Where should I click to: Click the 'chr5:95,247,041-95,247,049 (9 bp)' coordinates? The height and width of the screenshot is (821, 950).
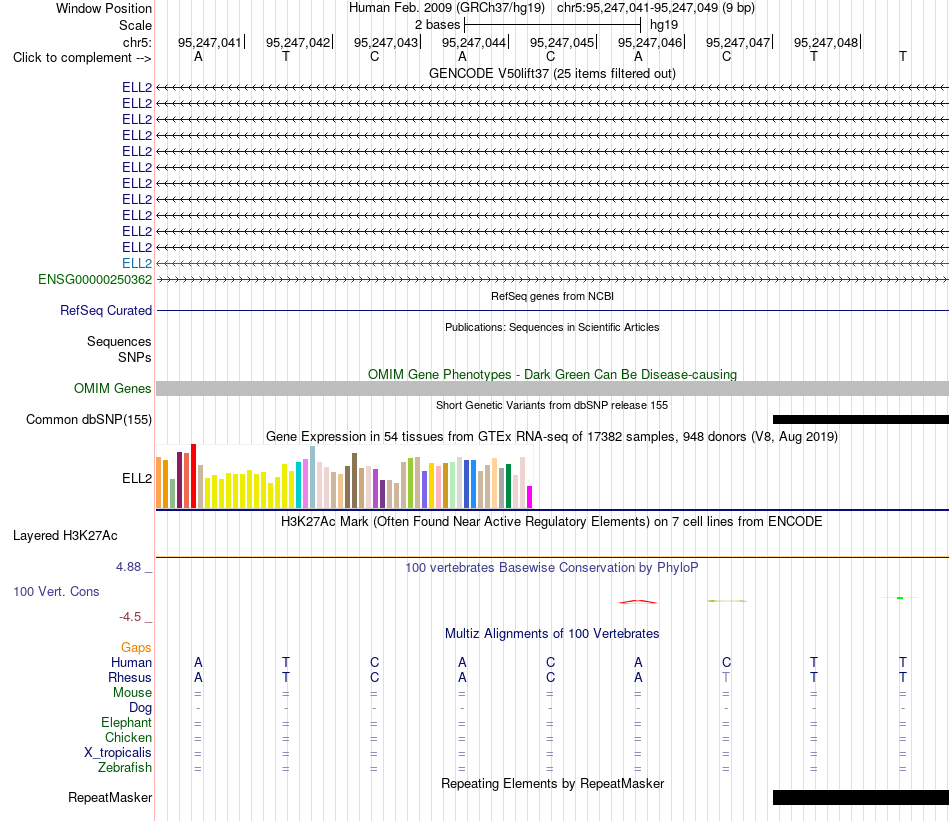tap(656, 8)
